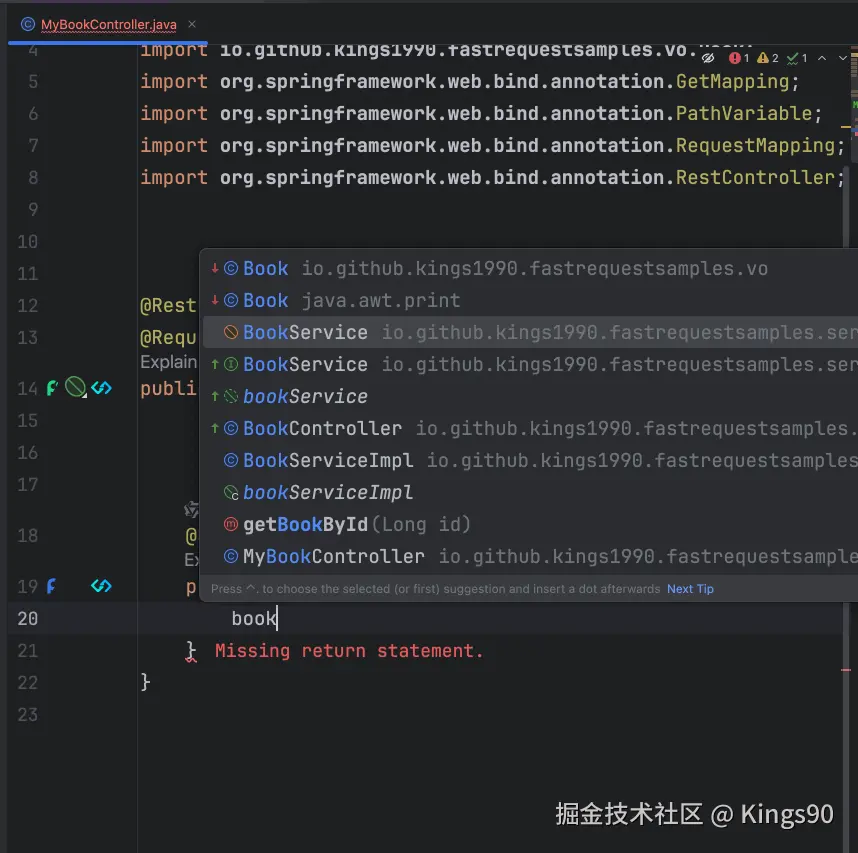
Task: Click the green Spring bean gutter icon on line 14
Action: (x=76, y=387)
